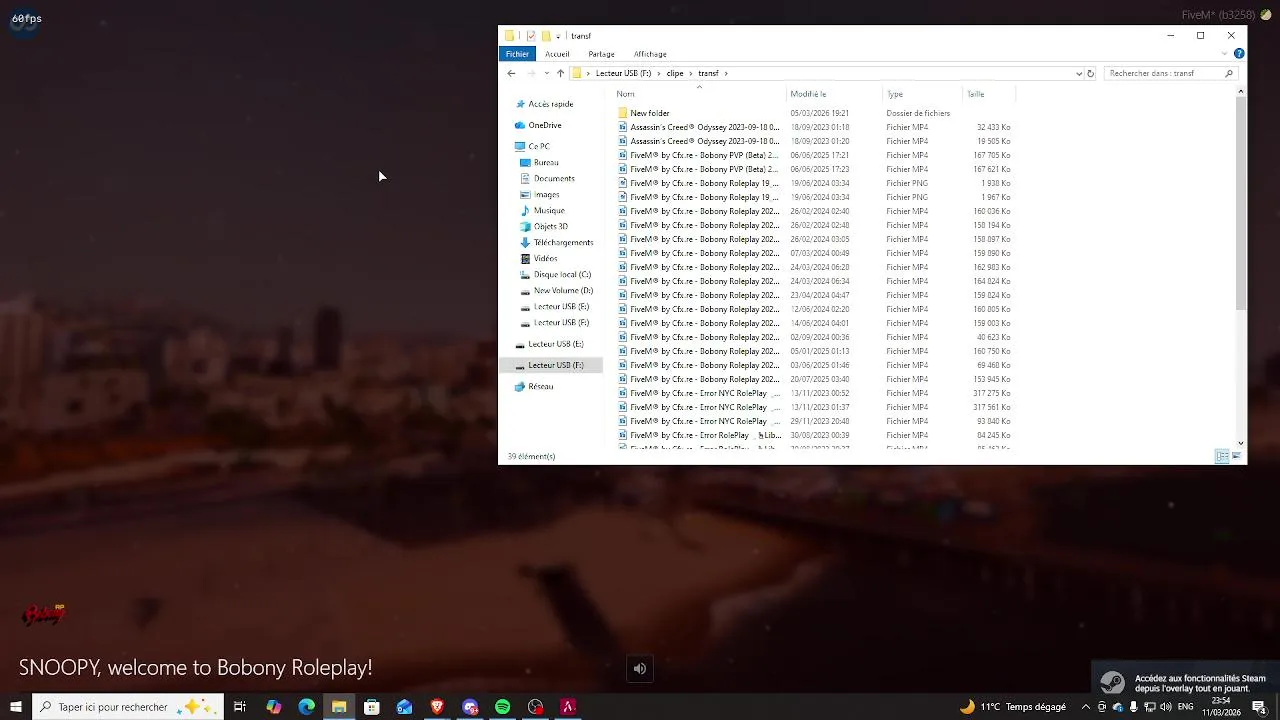The width and height of the screenshot is (1280, 720).
Task: Select the New folder row
Action: pos(815,113)
